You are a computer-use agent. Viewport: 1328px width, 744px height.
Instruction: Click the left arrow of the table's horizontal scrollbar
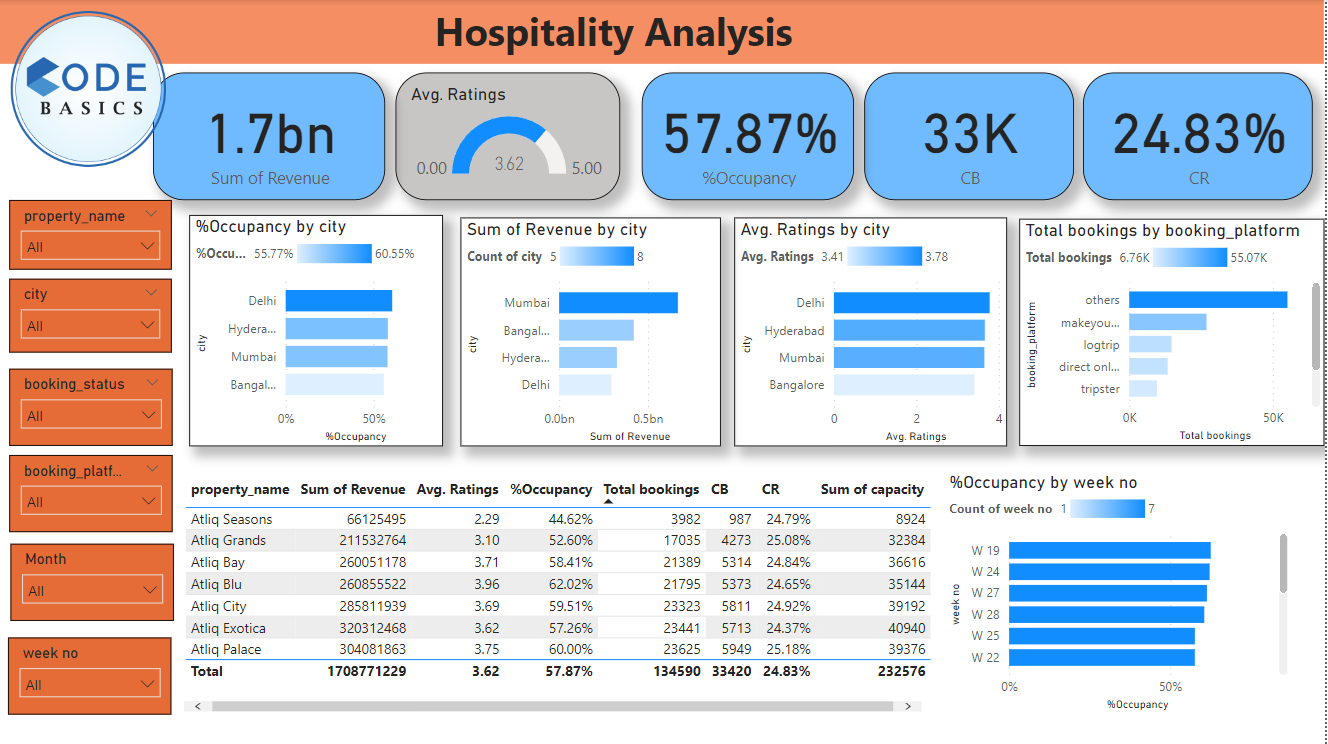point(197,706)
